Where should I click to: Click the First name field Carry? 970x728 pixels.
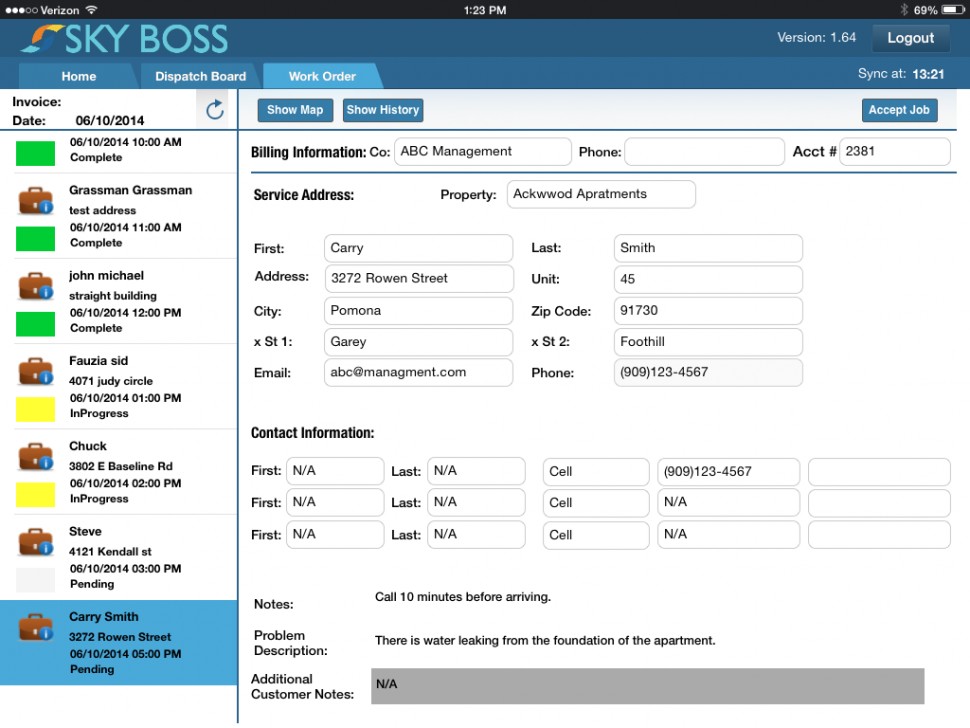click(x=419, y=248)
